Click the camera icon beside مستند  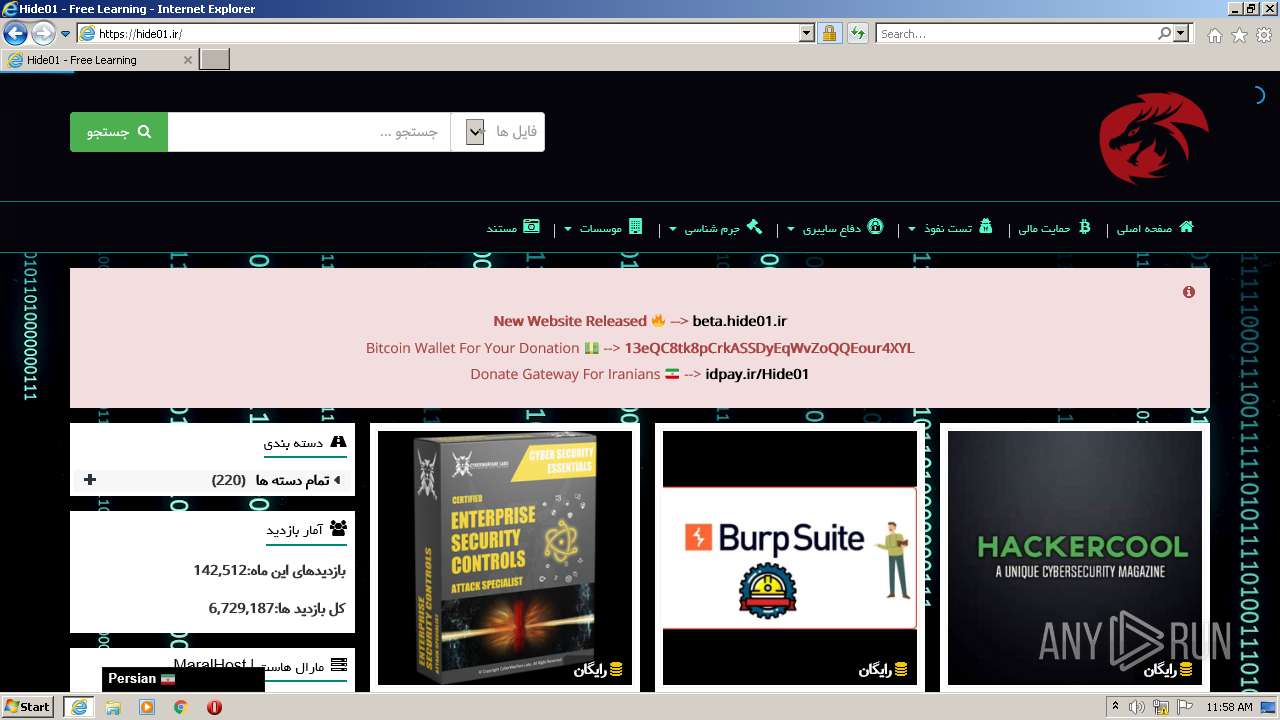tap(531, 227)
